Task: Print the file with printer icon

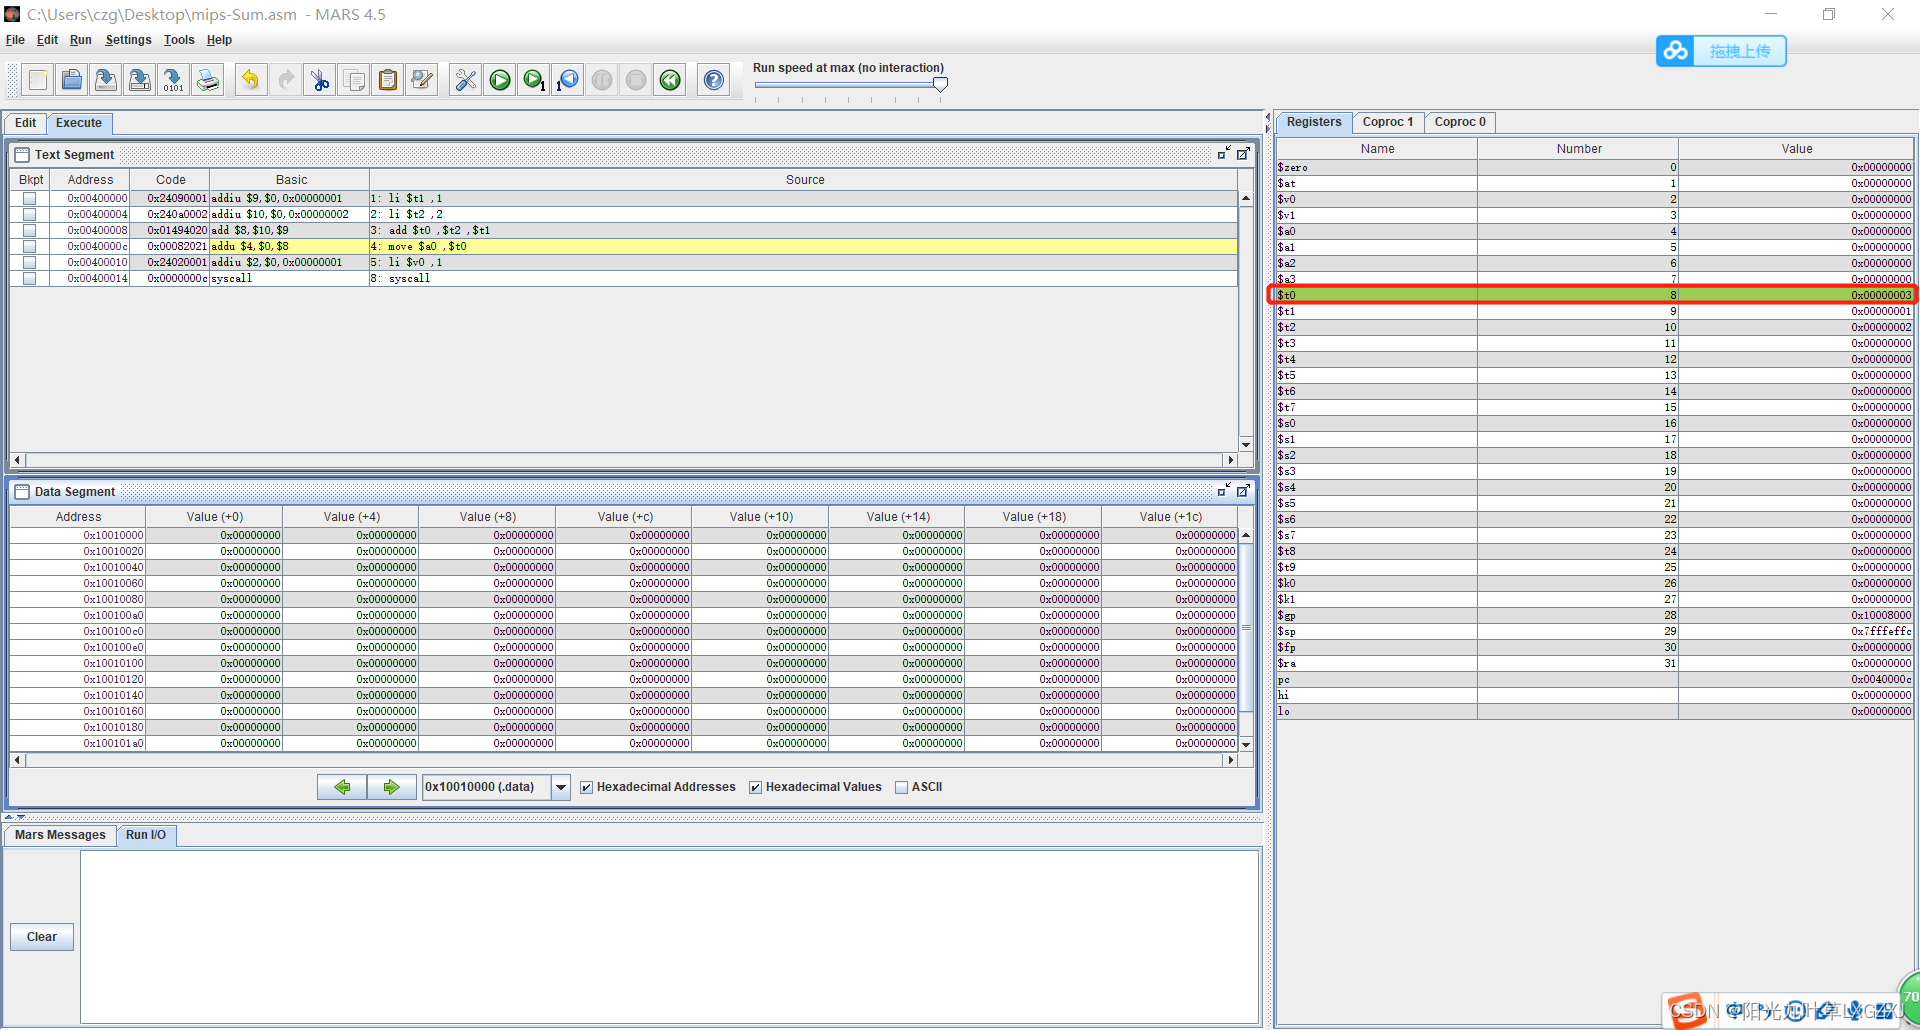Action: tap(208, 80)
